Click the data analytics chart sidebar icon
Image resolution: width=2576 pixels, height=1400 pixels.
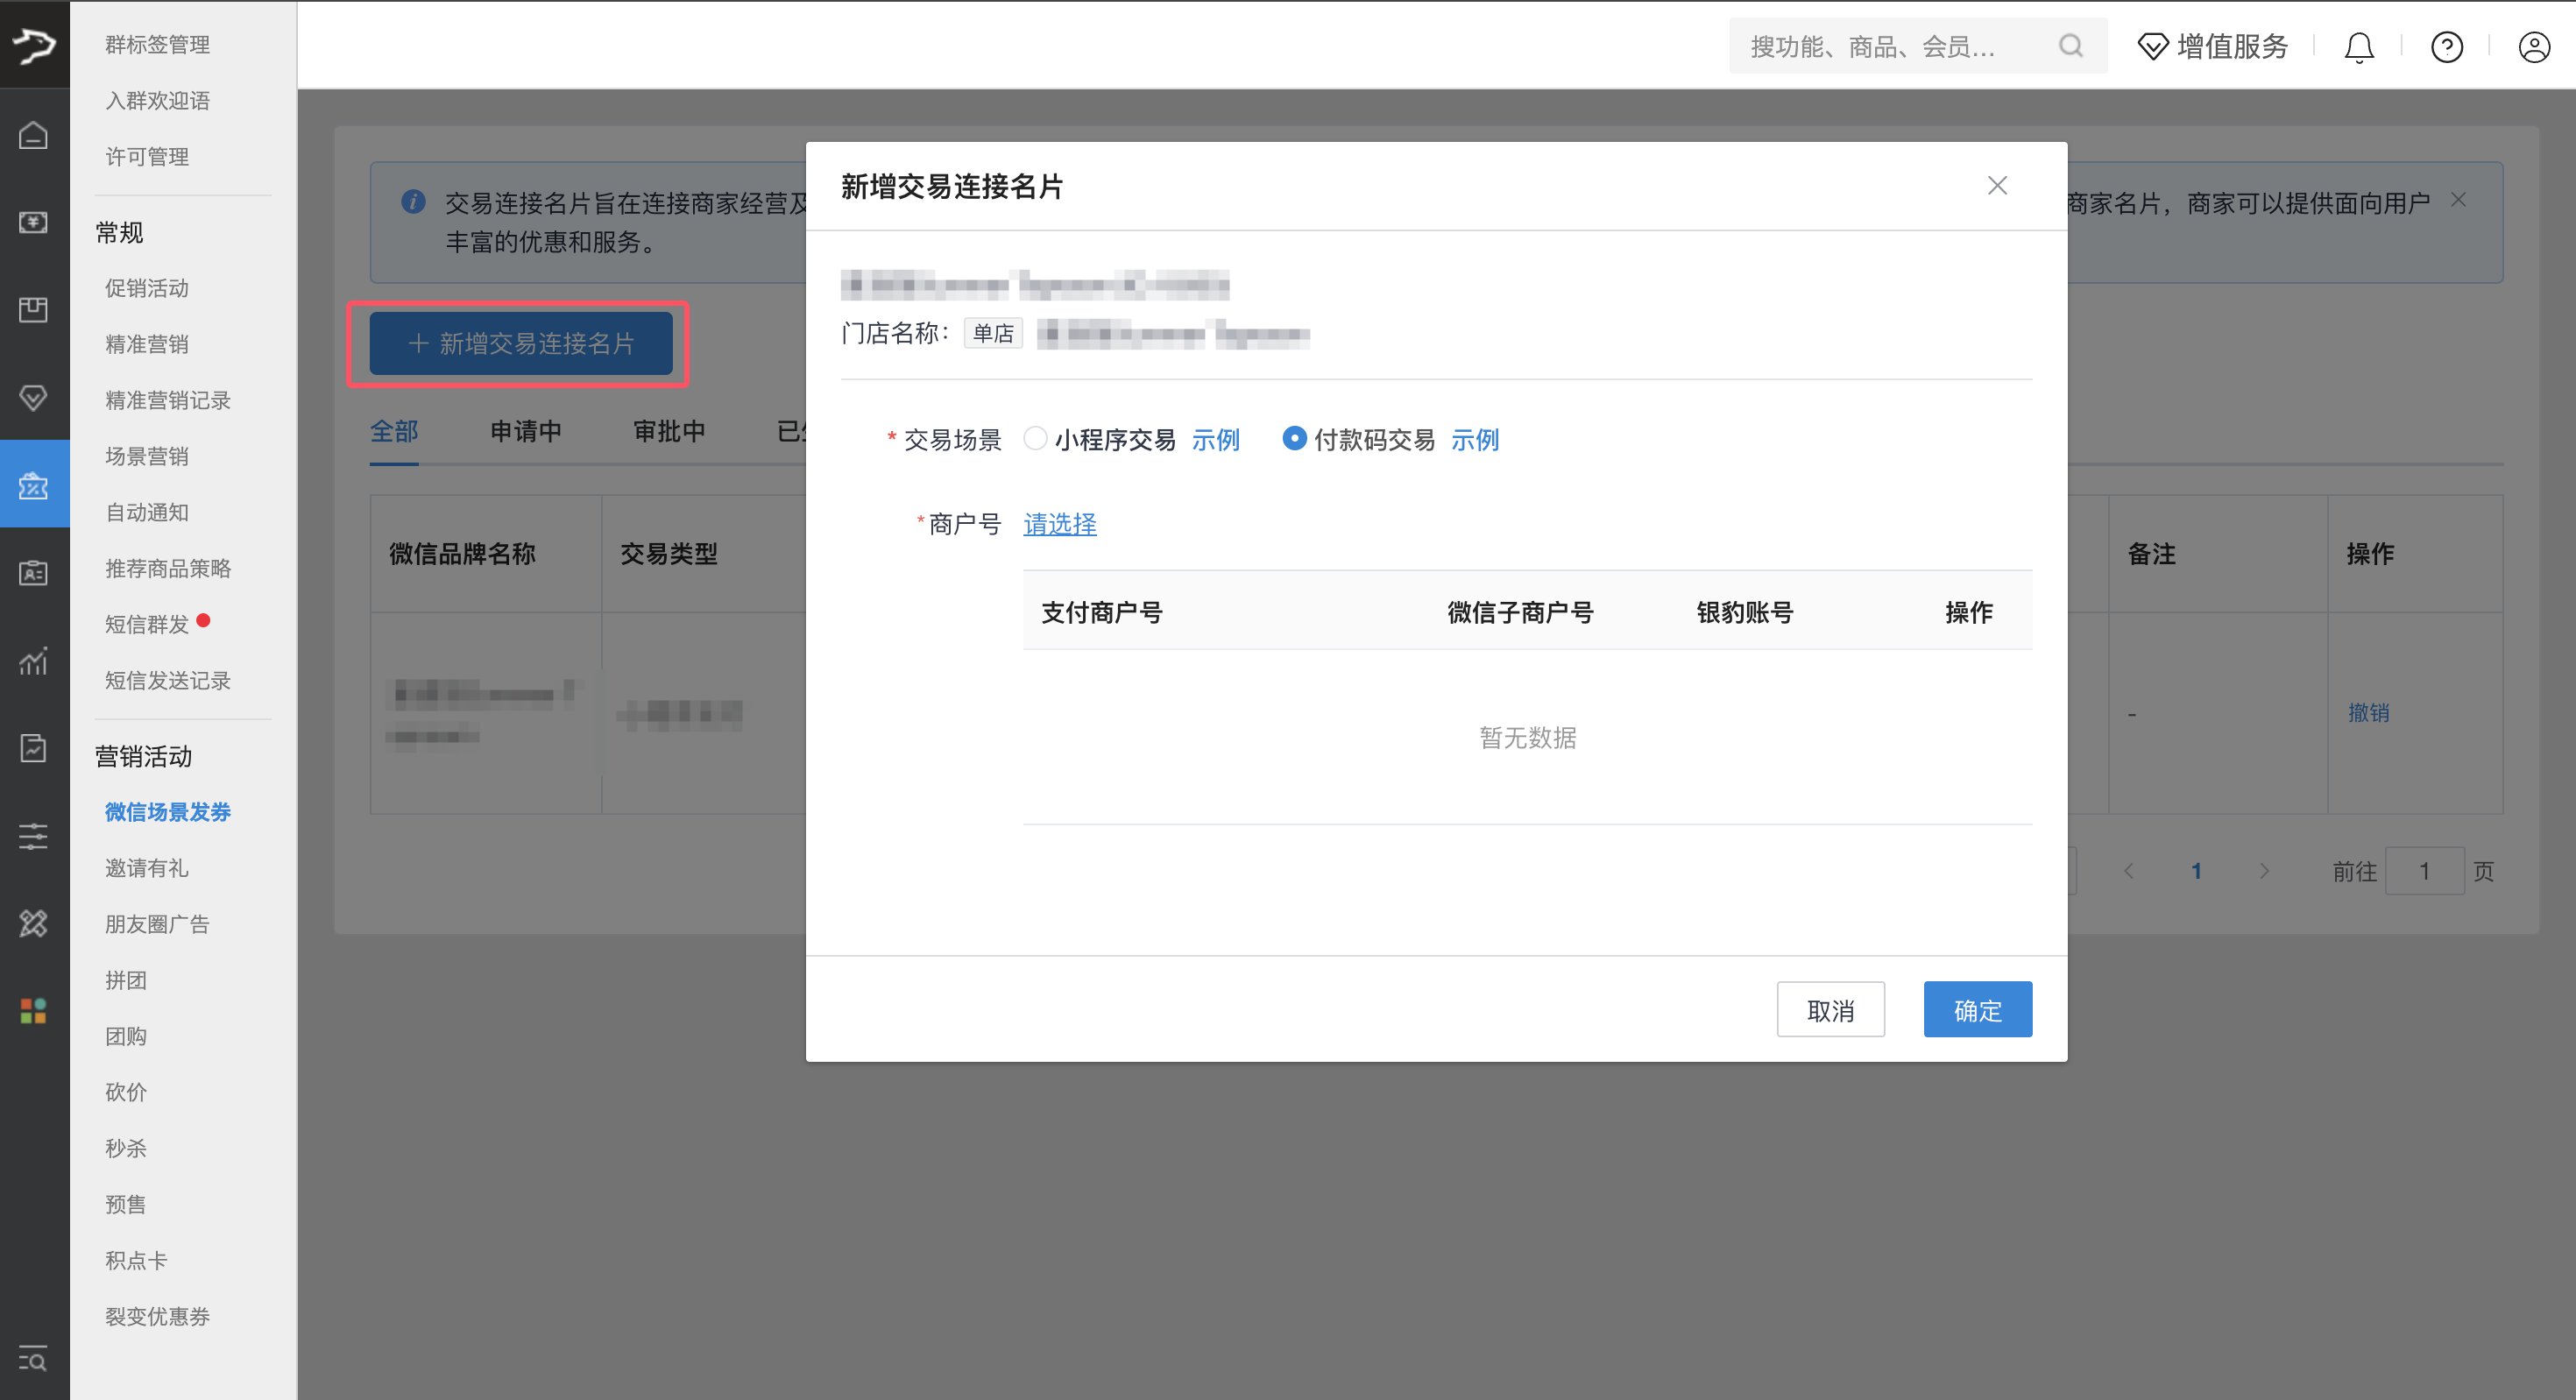[x=33, y=661]
